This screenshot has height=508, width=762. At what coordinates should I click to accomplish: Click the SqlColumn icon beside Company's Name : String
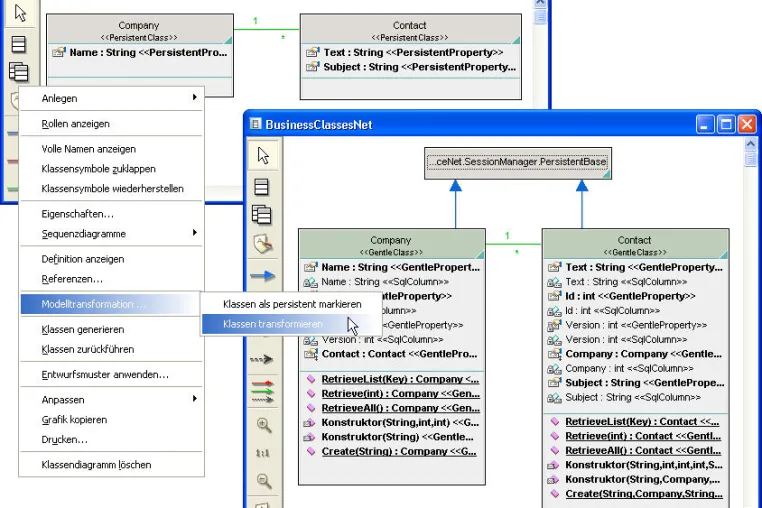311,282
